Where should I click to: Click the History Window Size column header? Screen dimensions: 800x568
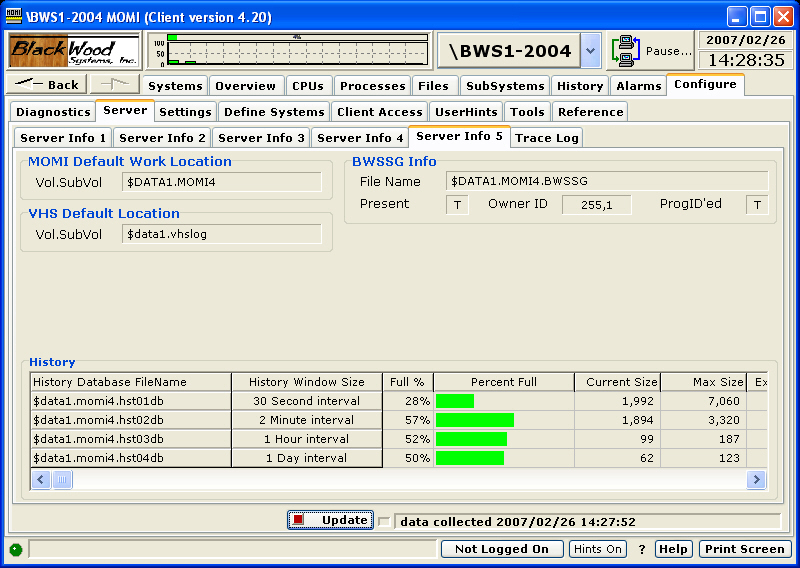pos(307,382)
